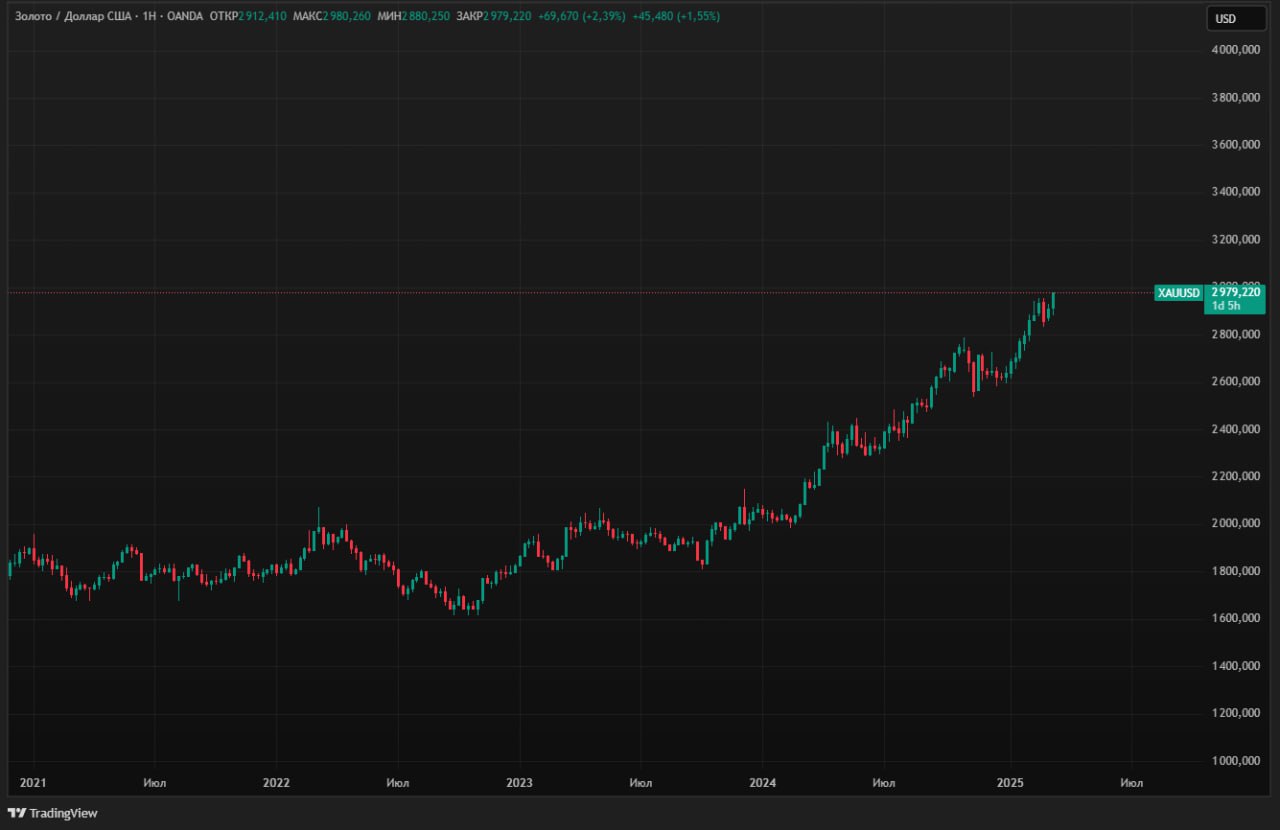Click the 2400,000 price axis label
The height and width of the screenshot is (830, 1280).
coord(1234,429)
